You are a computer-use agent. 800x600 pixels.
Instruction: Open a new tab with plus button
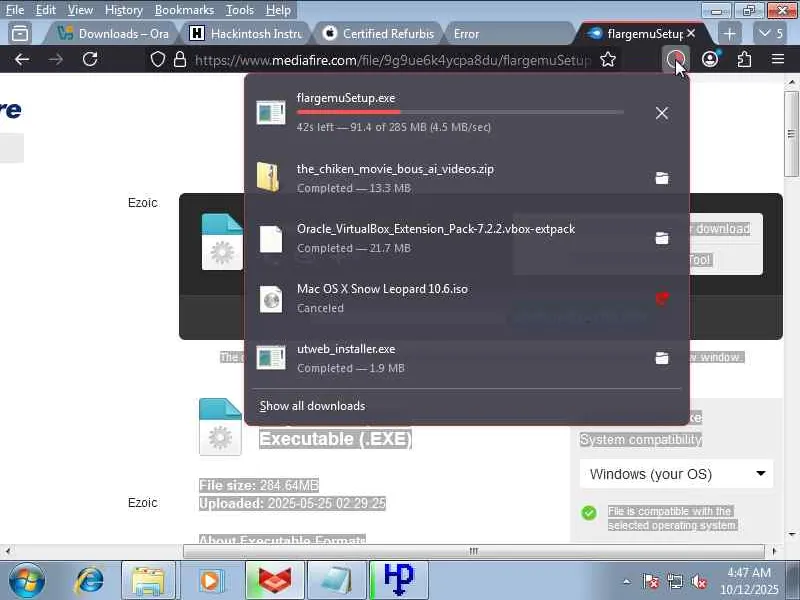point(730,34)
